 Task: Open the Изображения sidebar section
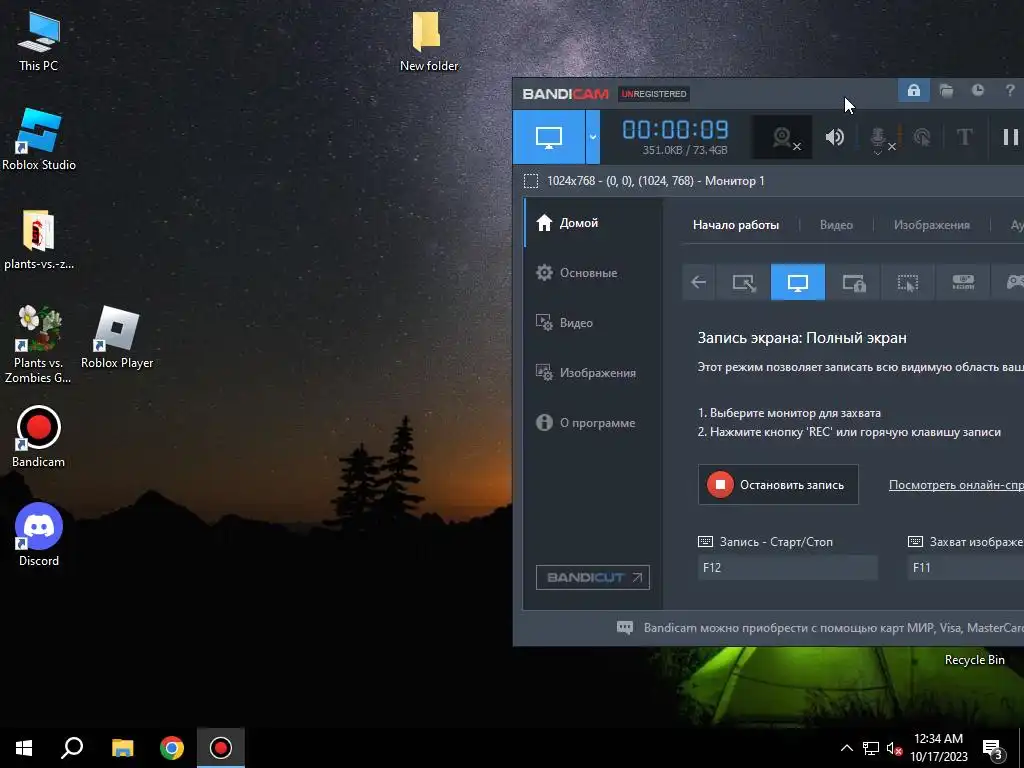point(593,373)
